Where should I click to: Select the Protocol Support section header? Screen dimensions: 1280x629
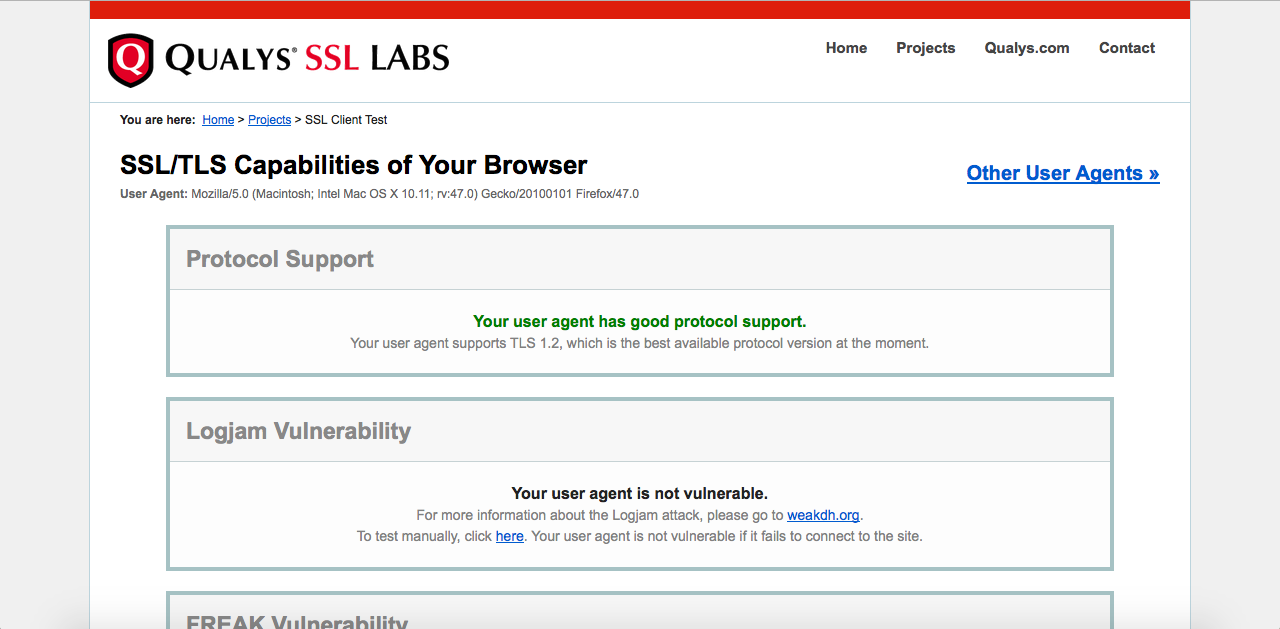(x=640, y=259)
